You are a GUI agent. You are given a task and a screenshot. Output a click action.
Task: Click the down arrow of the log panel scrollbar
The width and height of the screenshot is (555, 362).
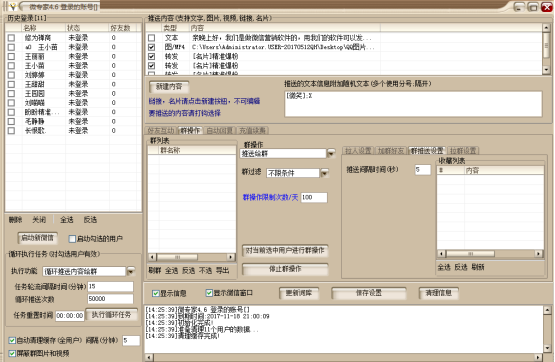click(547, 348)
